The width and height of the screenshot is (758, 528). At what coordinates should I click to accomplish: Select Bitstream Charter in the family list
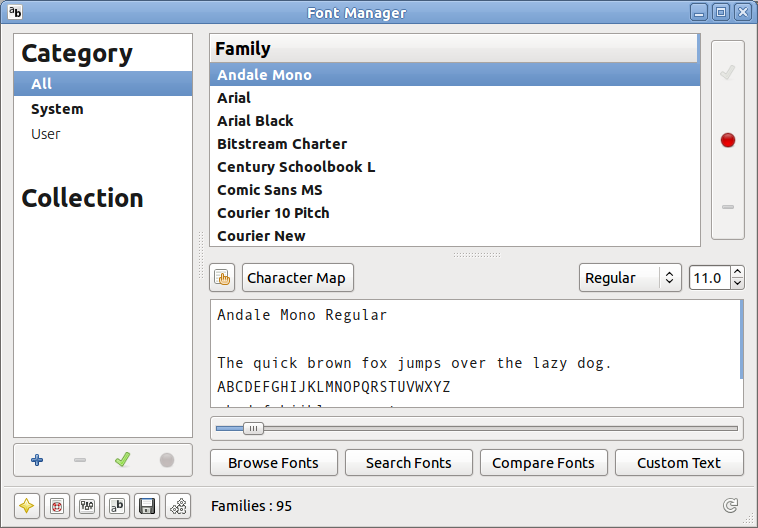coord(455,144)
